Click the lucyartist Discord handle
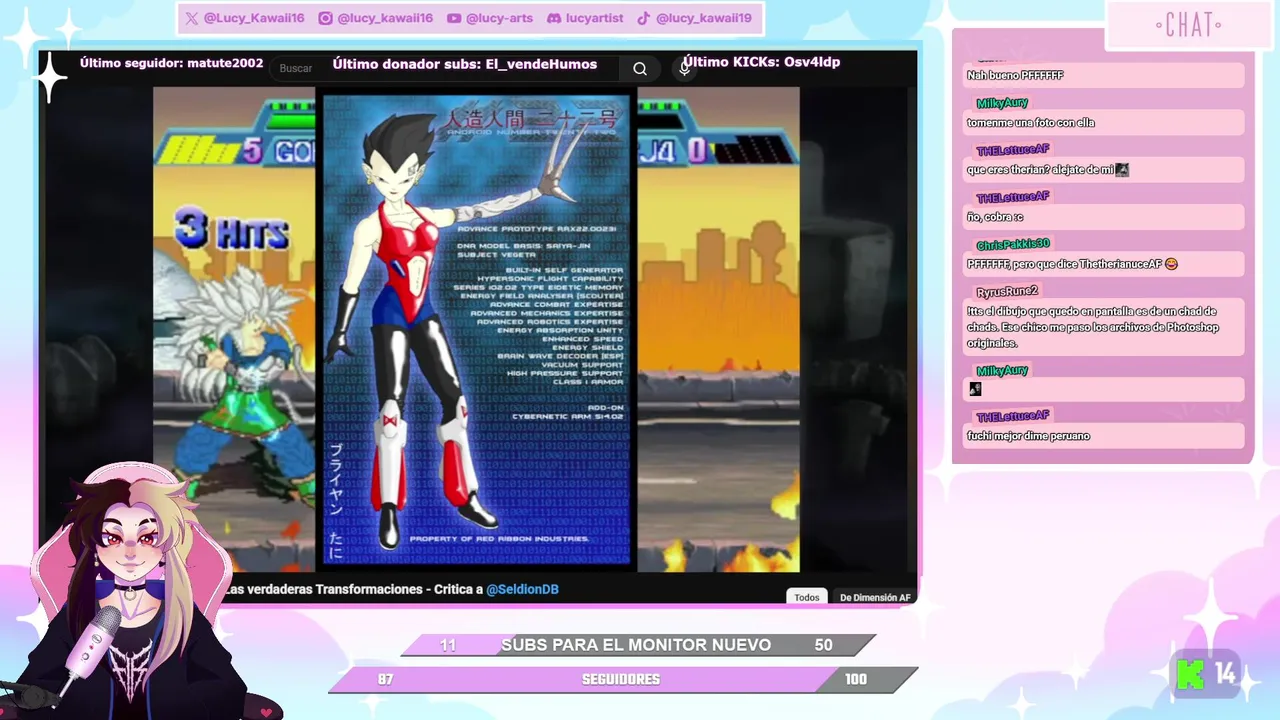 (x=594, y=18)
